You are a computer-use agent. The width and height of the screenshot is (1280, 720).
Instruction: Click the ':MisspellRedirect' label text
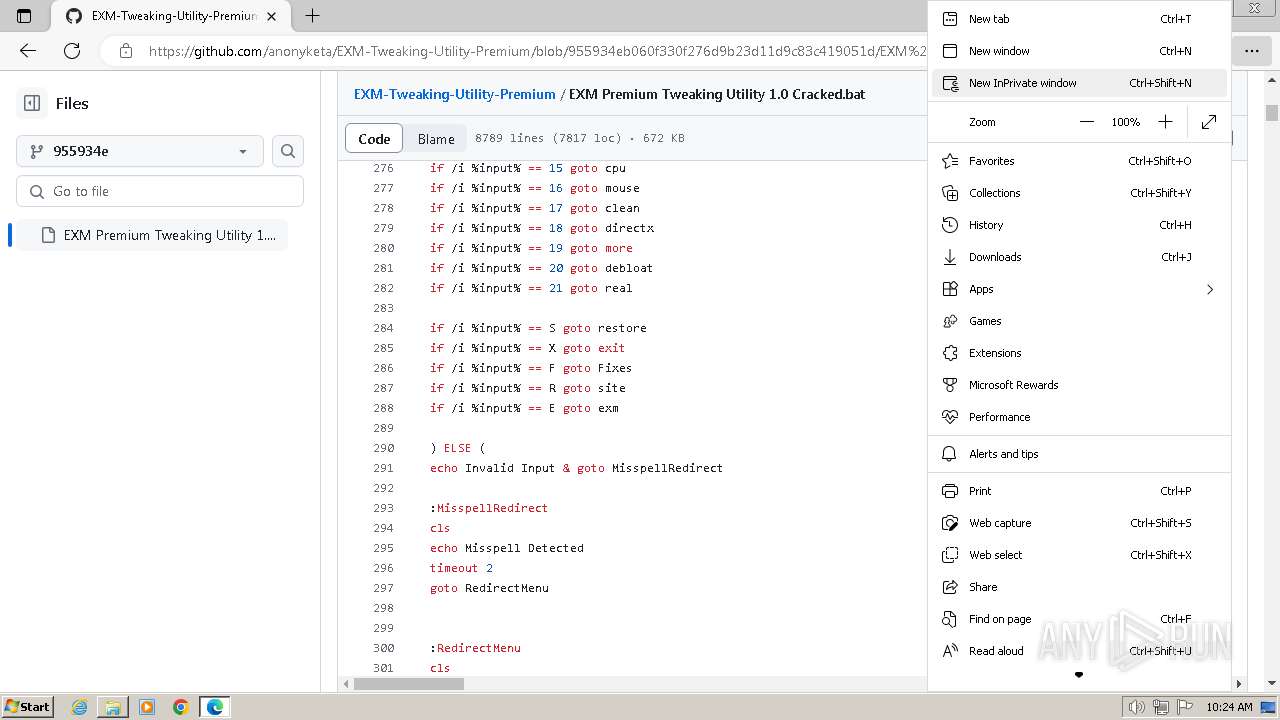[x=489, y=508]
